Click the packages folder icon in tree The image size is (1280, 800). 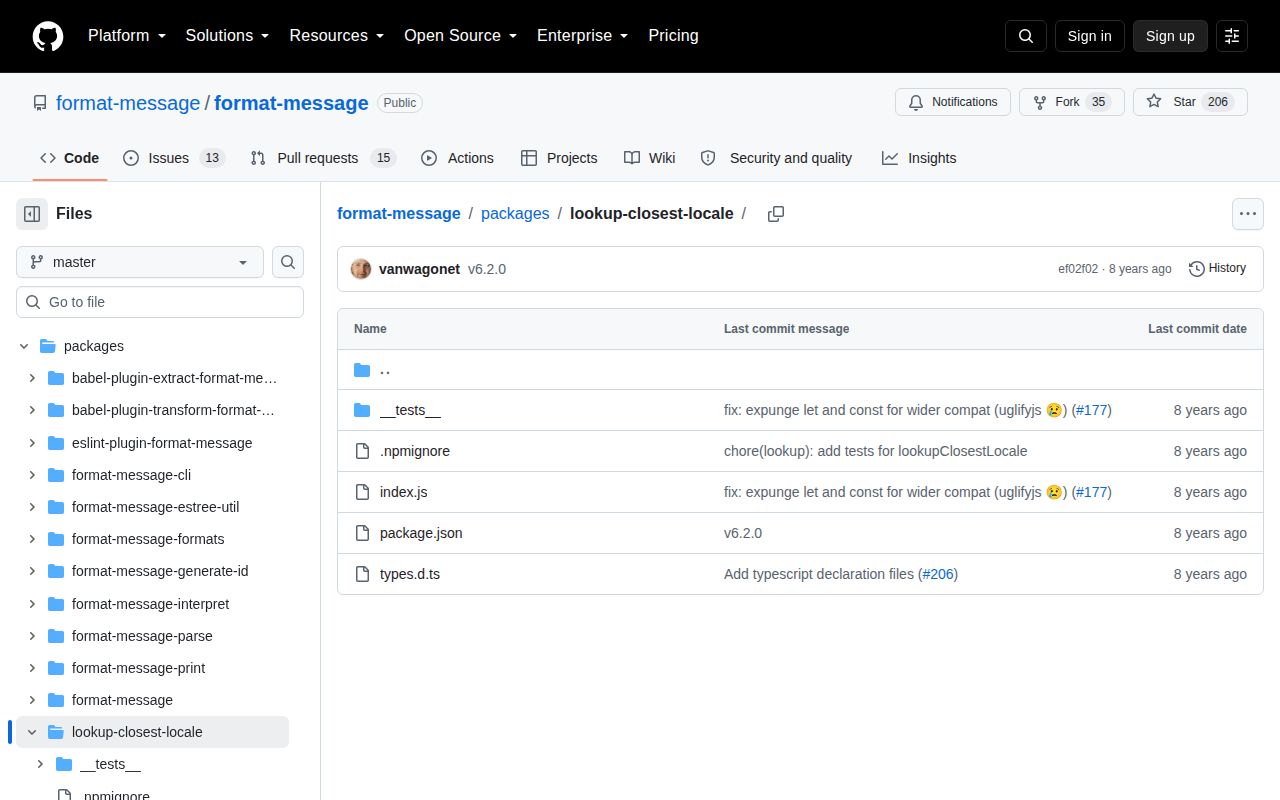[47, 346]
